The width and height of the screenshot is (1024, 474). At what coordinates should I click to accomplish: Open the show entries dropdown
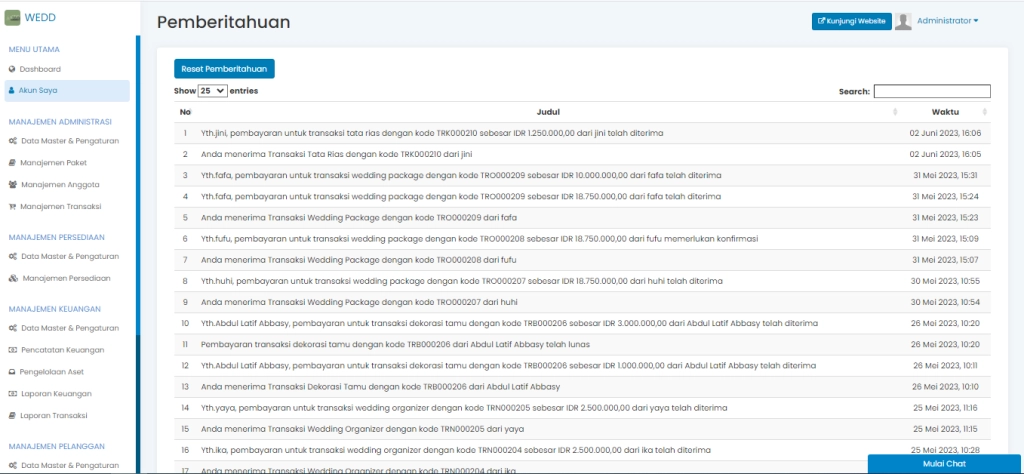click(212, 91)
